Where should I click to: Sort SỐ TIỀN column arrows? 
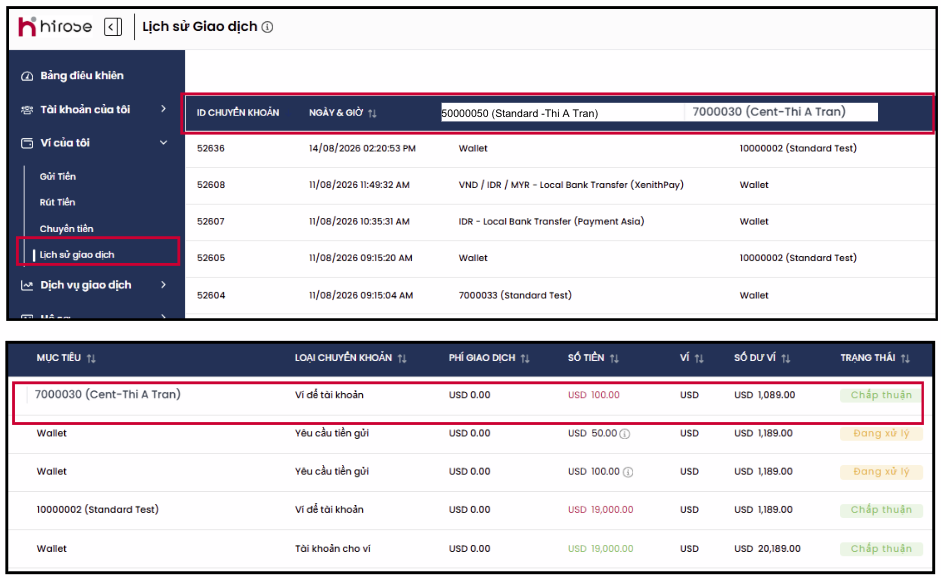[614, 358]
